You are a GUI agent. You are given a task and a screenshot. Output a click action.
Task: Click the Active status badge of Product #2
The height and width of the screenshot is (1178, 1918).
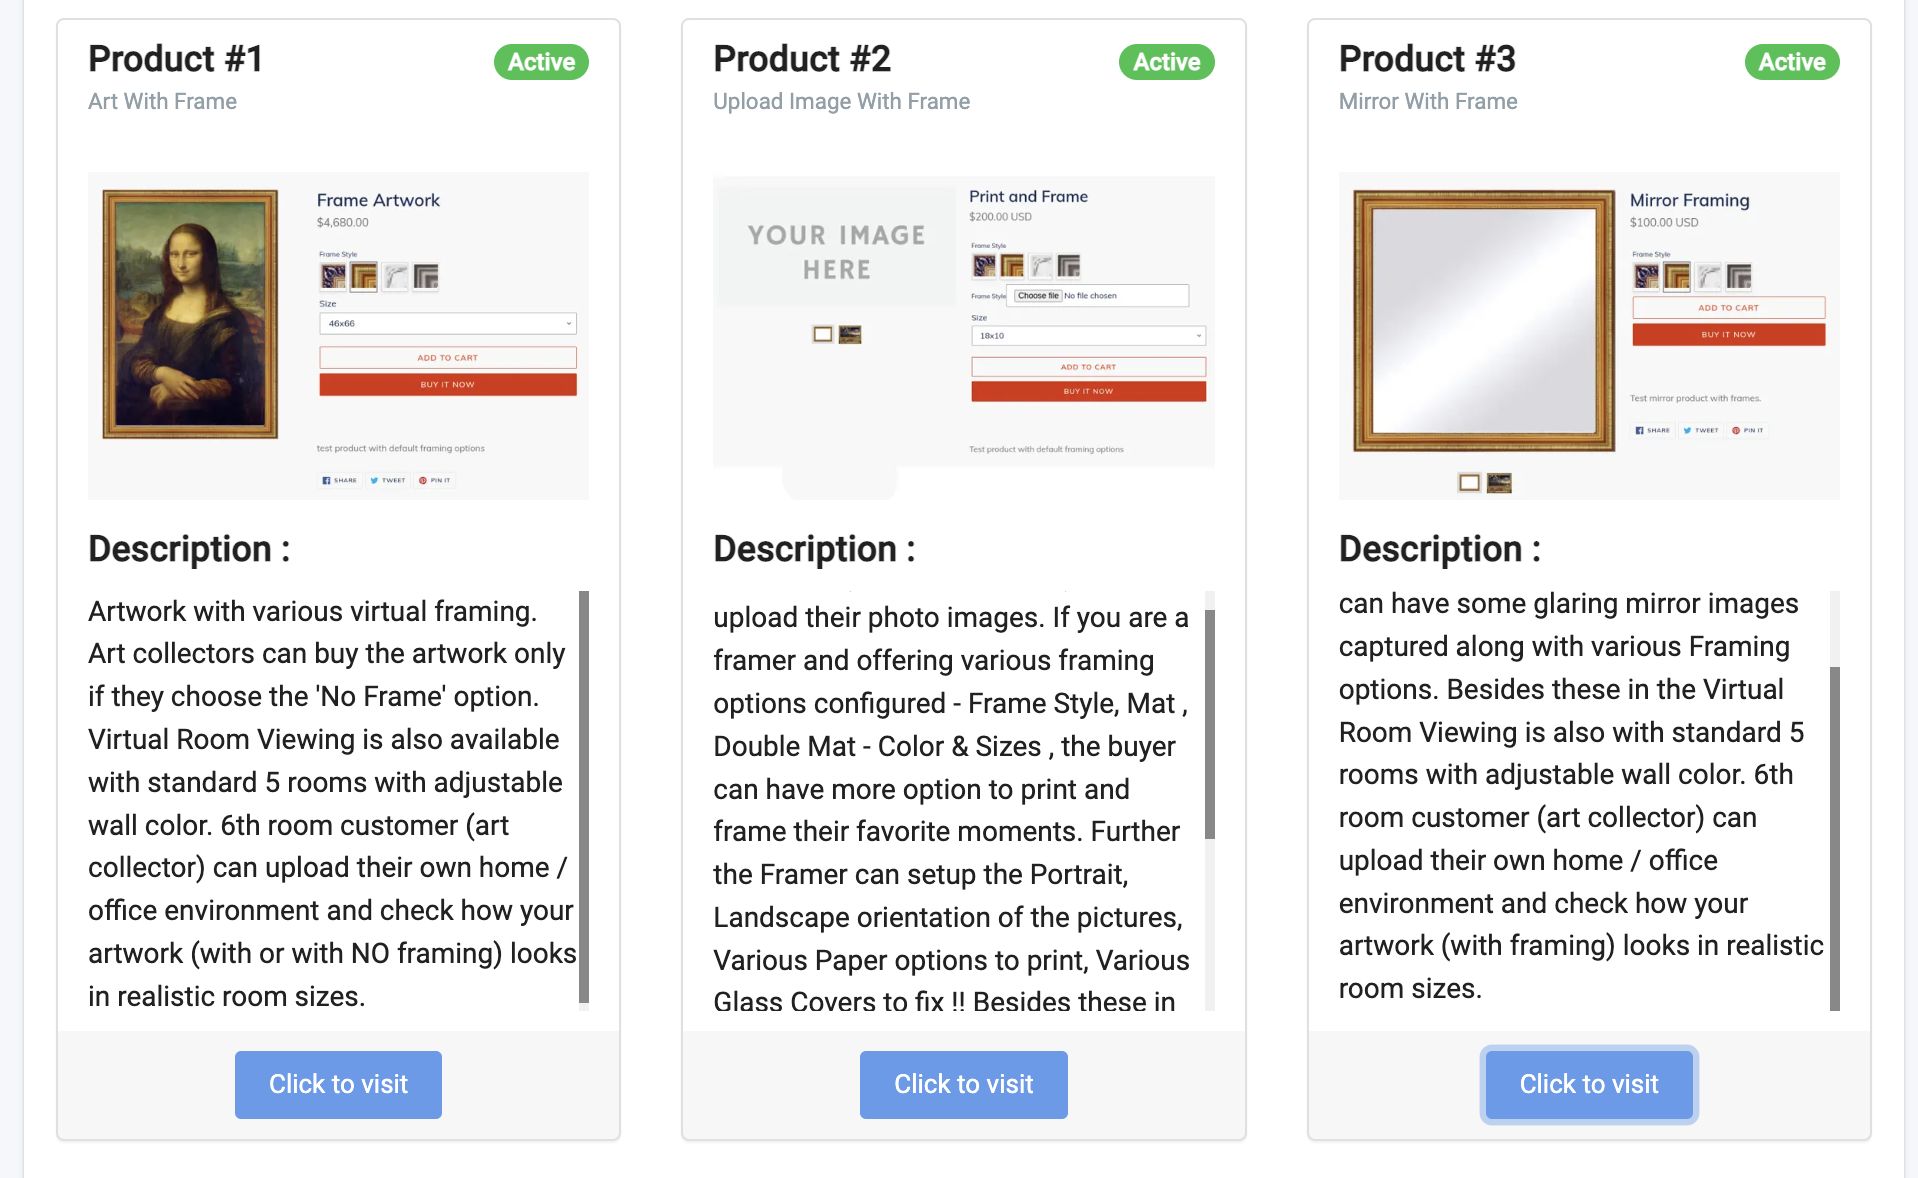coord(1166,62)
